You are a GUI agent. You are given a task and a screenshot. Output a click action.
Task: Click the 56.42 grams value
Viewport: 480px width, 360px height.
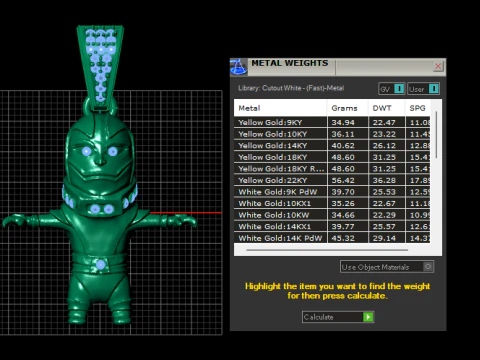coord(343,180)
